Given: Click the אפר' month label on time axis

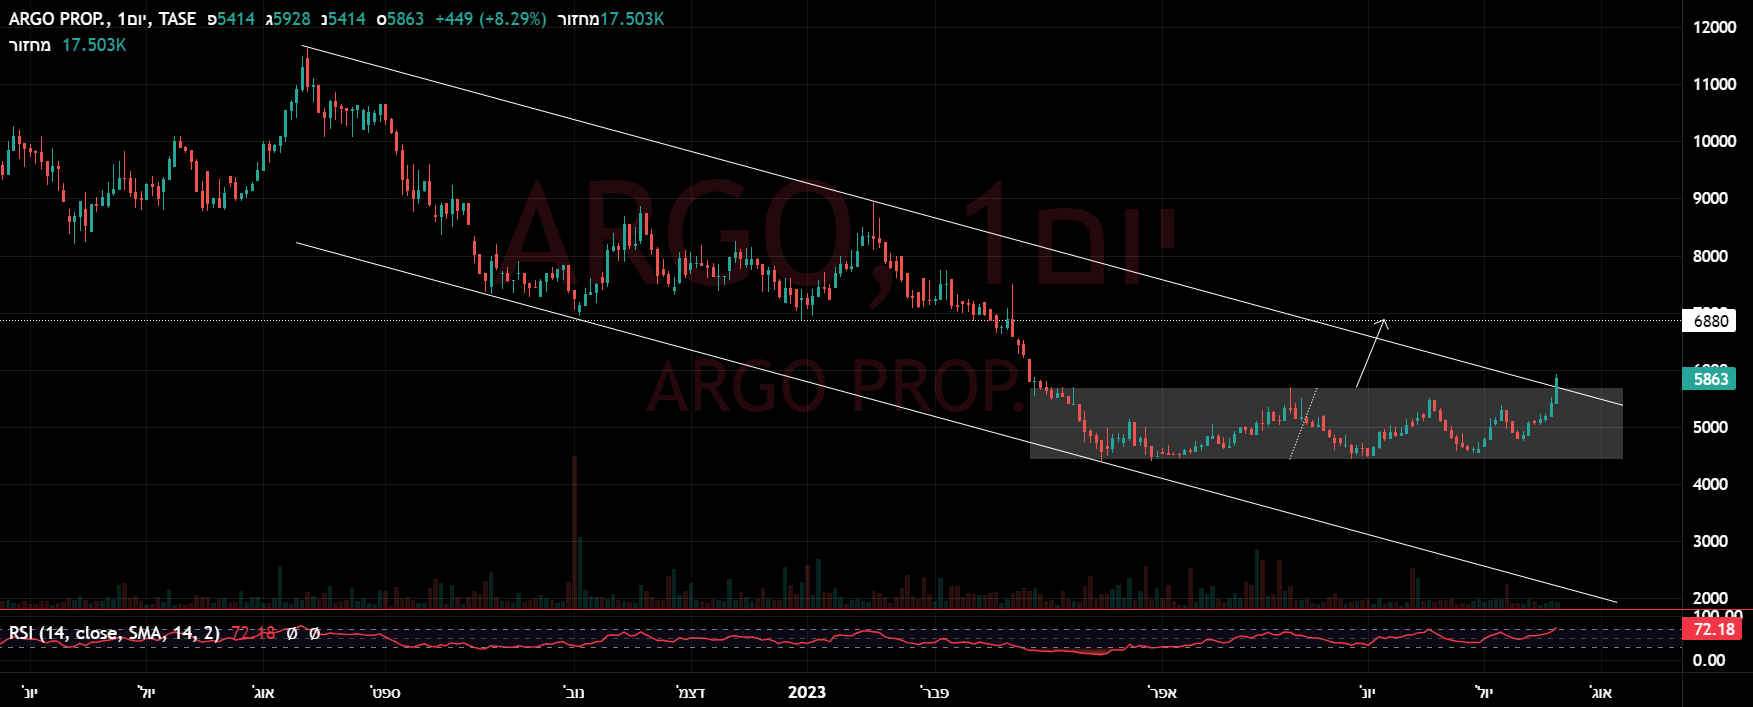Looking at the screenshot, I should (x=1163, y=692).
